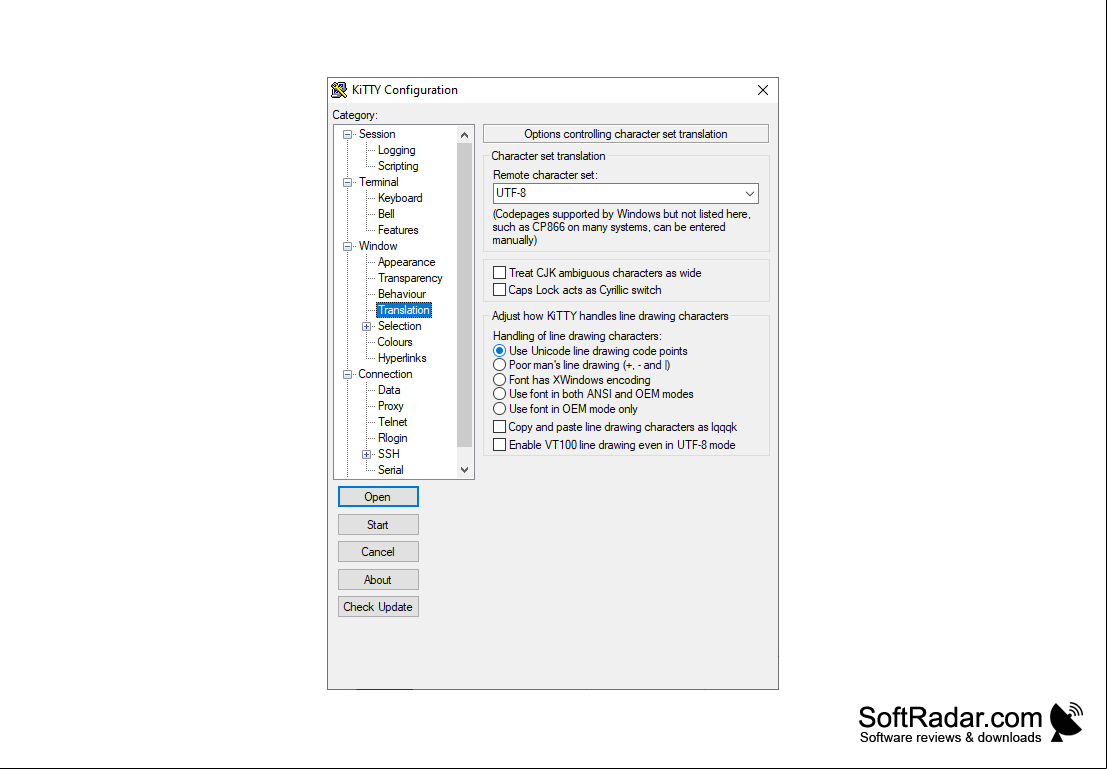The height and width of the screenshot is (769, 1107).
Task: Collapse the Terminal tree node
Action: (347, 182)
